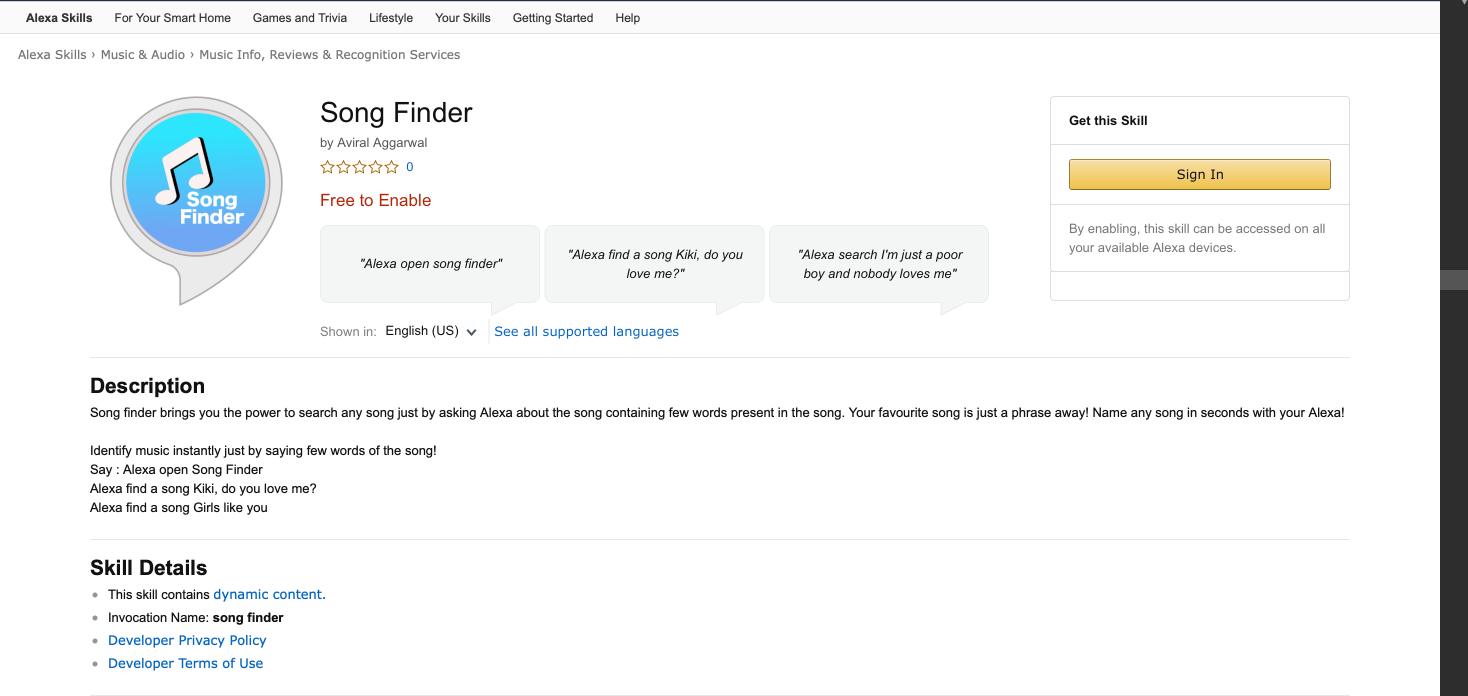Open the reviews count link showing 0
This screenshot has width=1468, height=696.
click(409, 166)
